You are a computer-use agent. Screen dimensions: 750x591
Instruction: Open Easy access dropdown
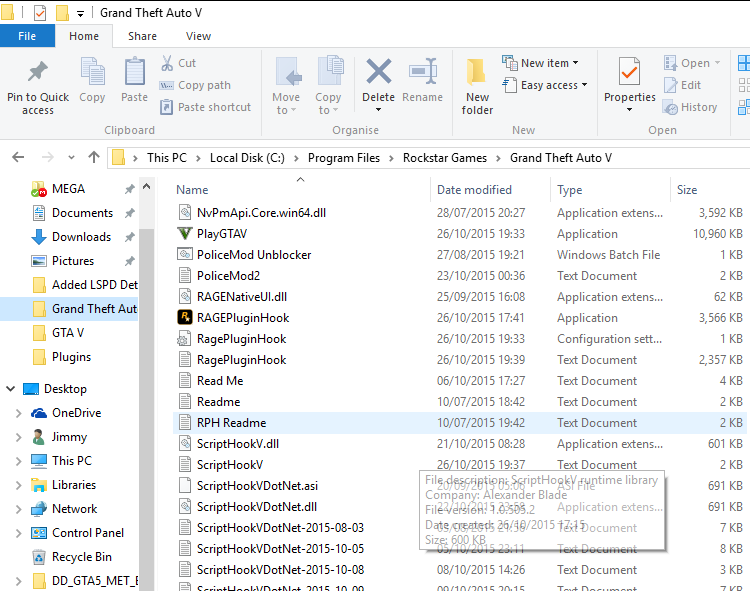click(x=545, y=85)
